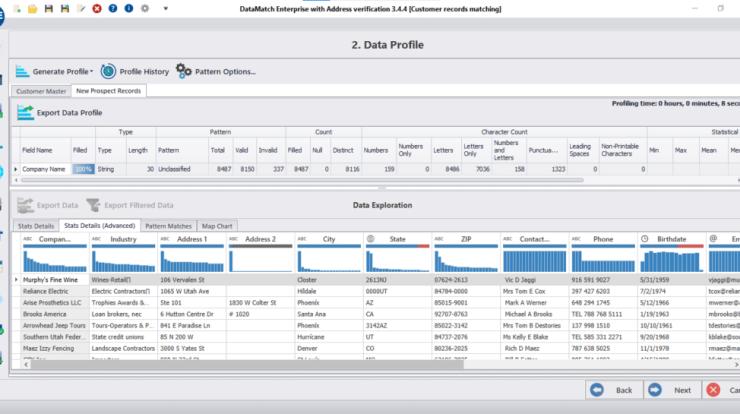
Task: Click the Generate Profile chart icon
Action: [22, 71]
